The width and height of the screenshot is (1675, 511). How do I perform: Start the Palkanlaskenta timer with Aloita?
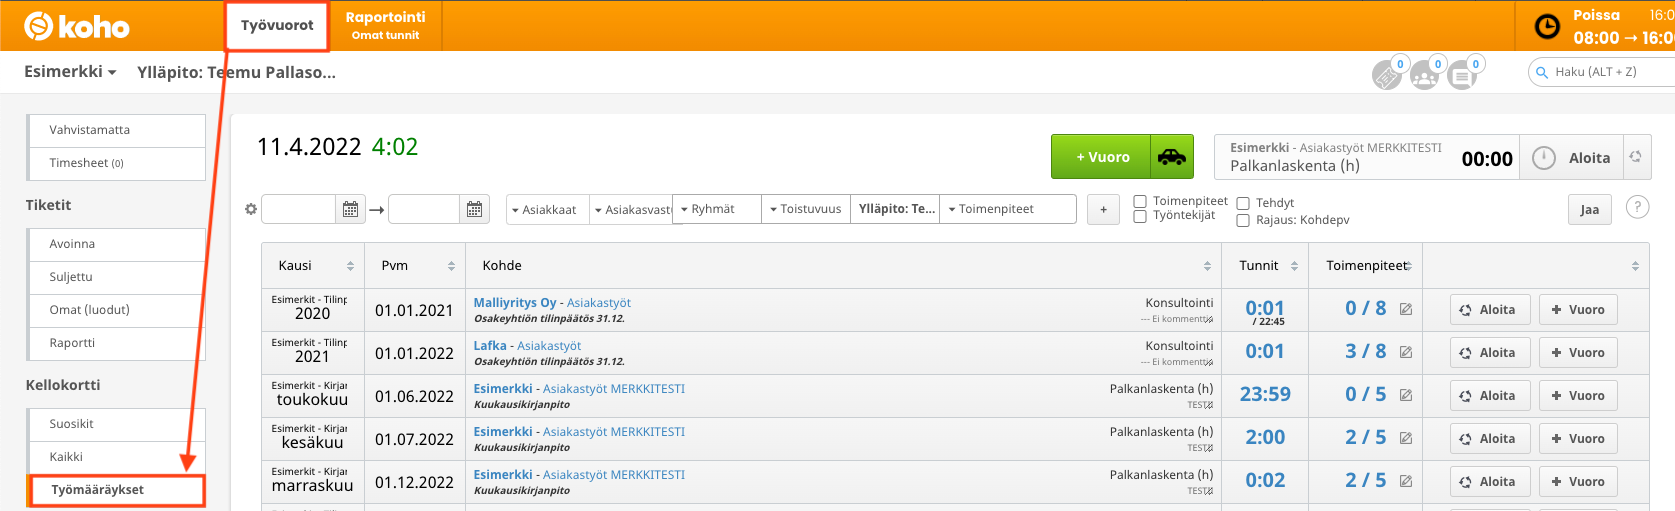pos(1571,158)
